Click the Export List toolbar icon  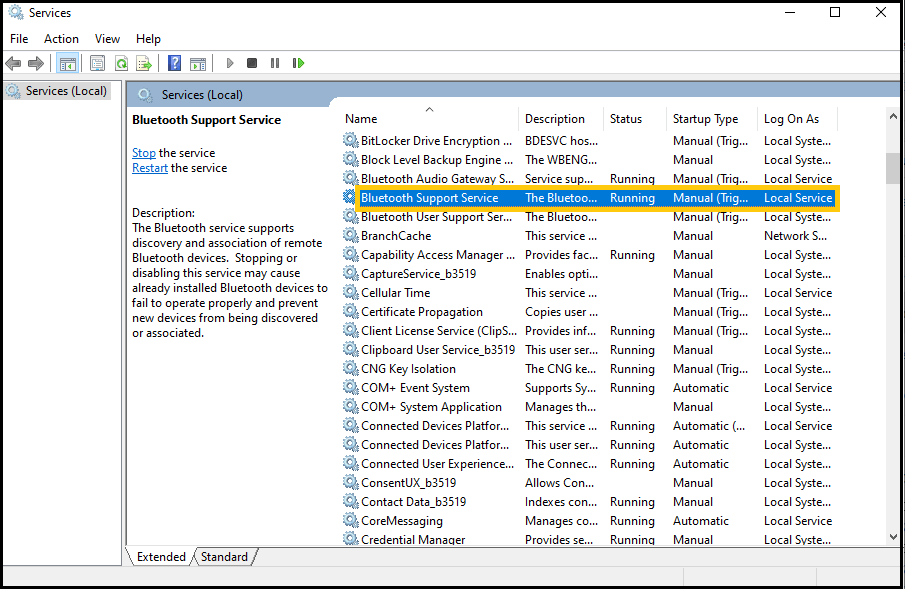(144, 63)
